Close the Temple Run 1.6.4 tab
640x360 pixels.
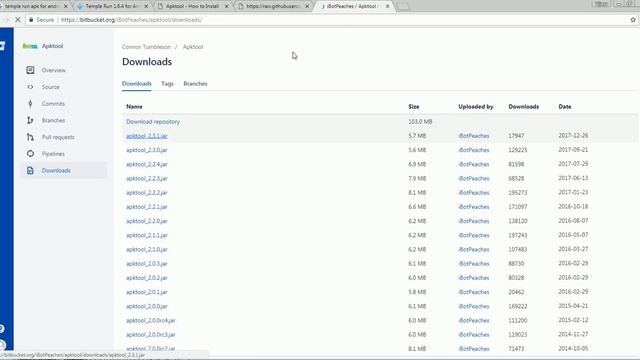click(x=146, y=6)
